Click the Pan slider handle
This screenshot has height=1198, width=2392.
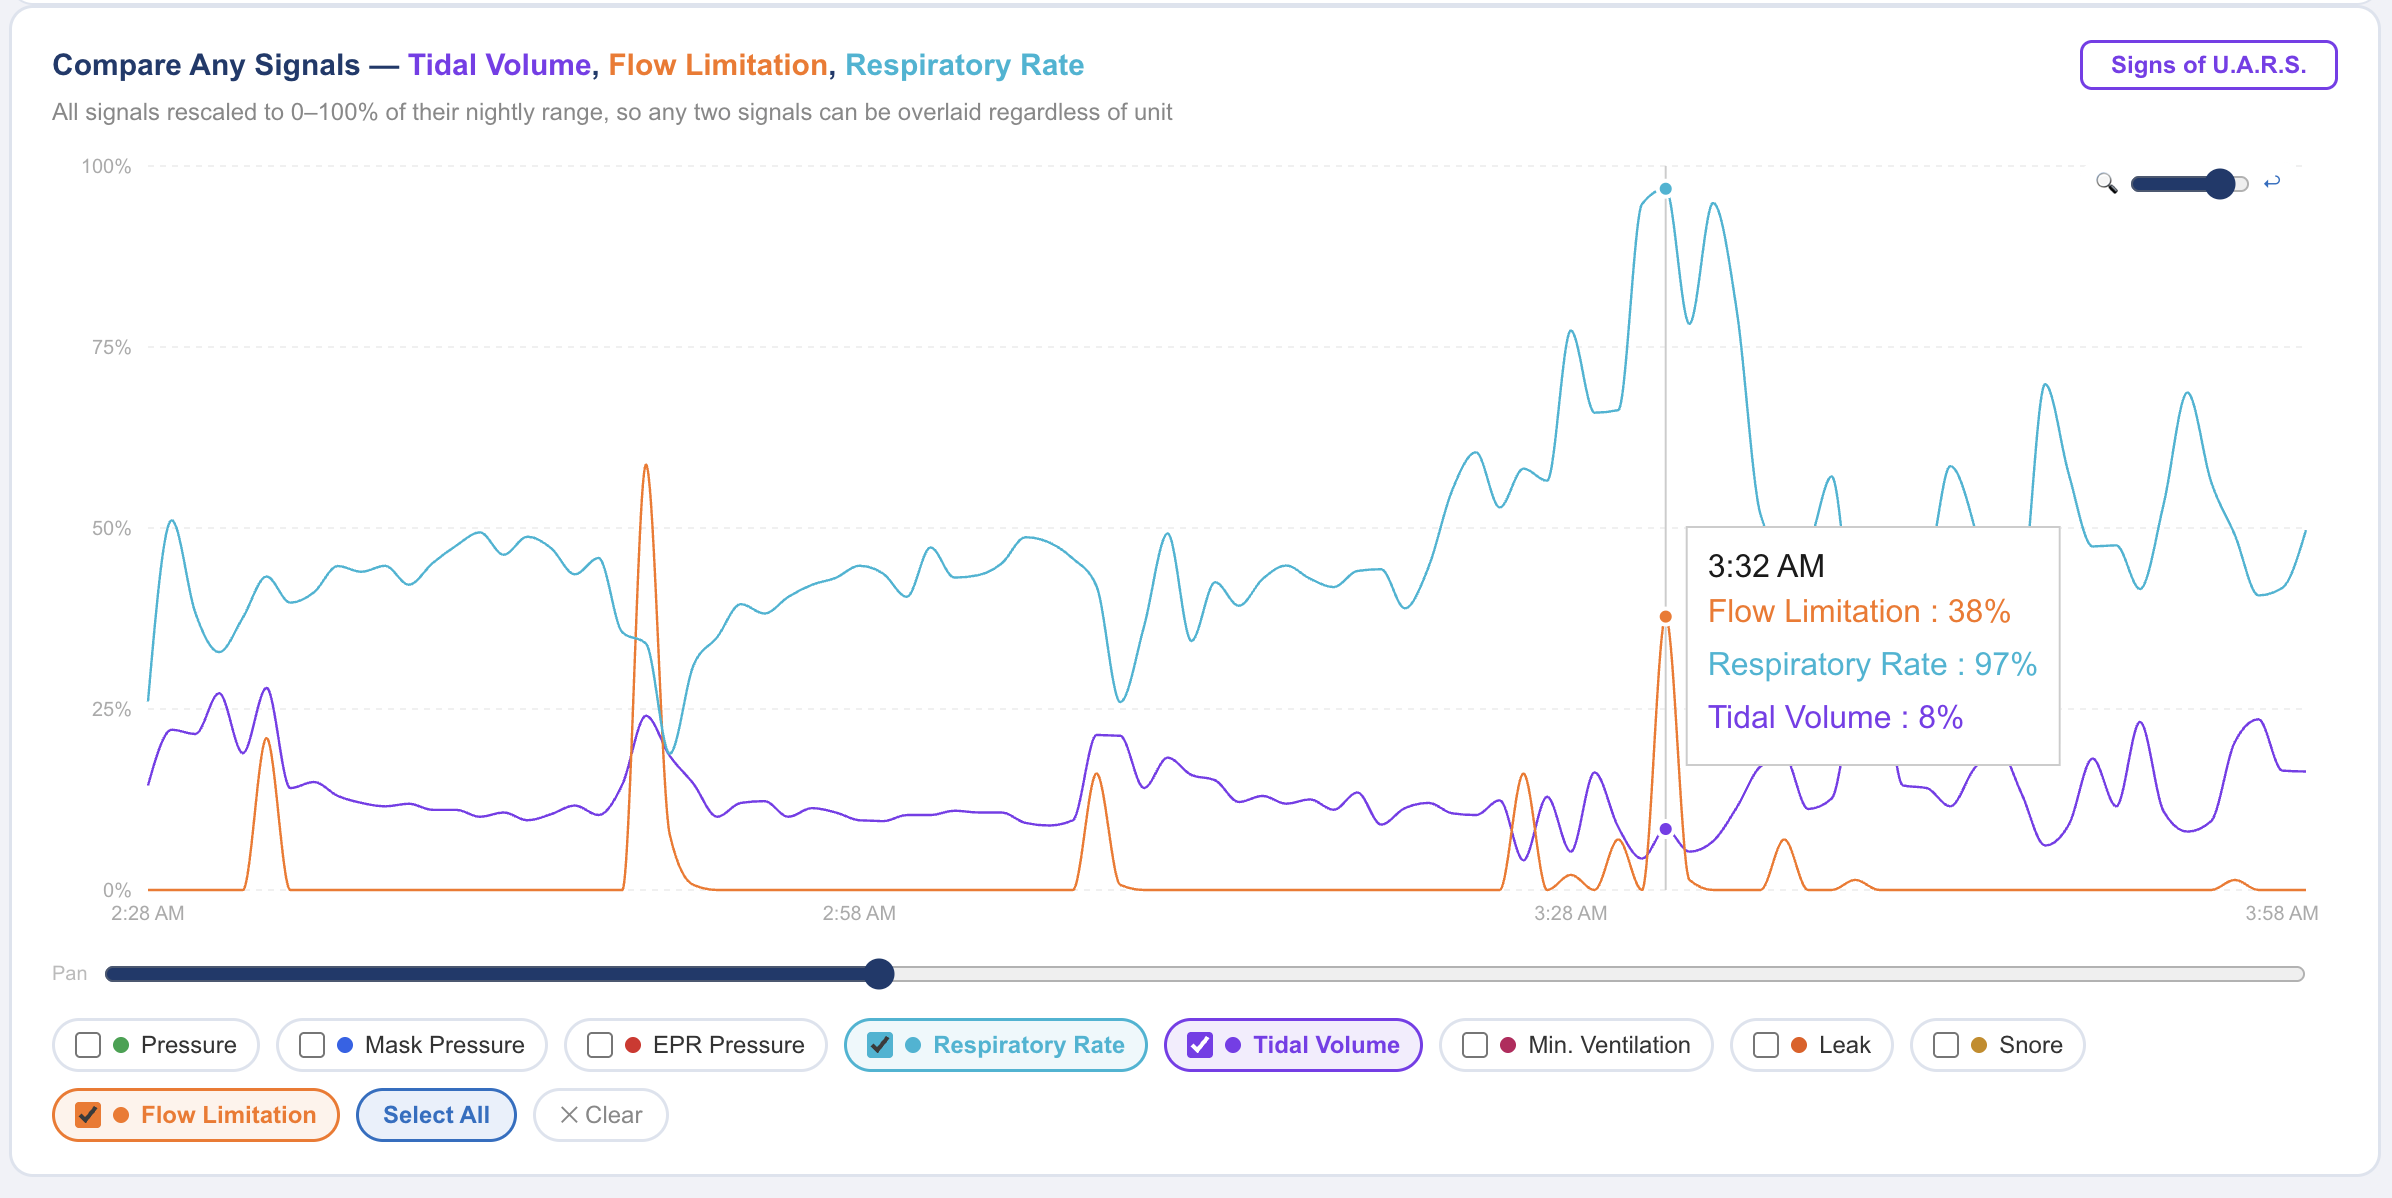pyautogui.click(x=879, y=973)
